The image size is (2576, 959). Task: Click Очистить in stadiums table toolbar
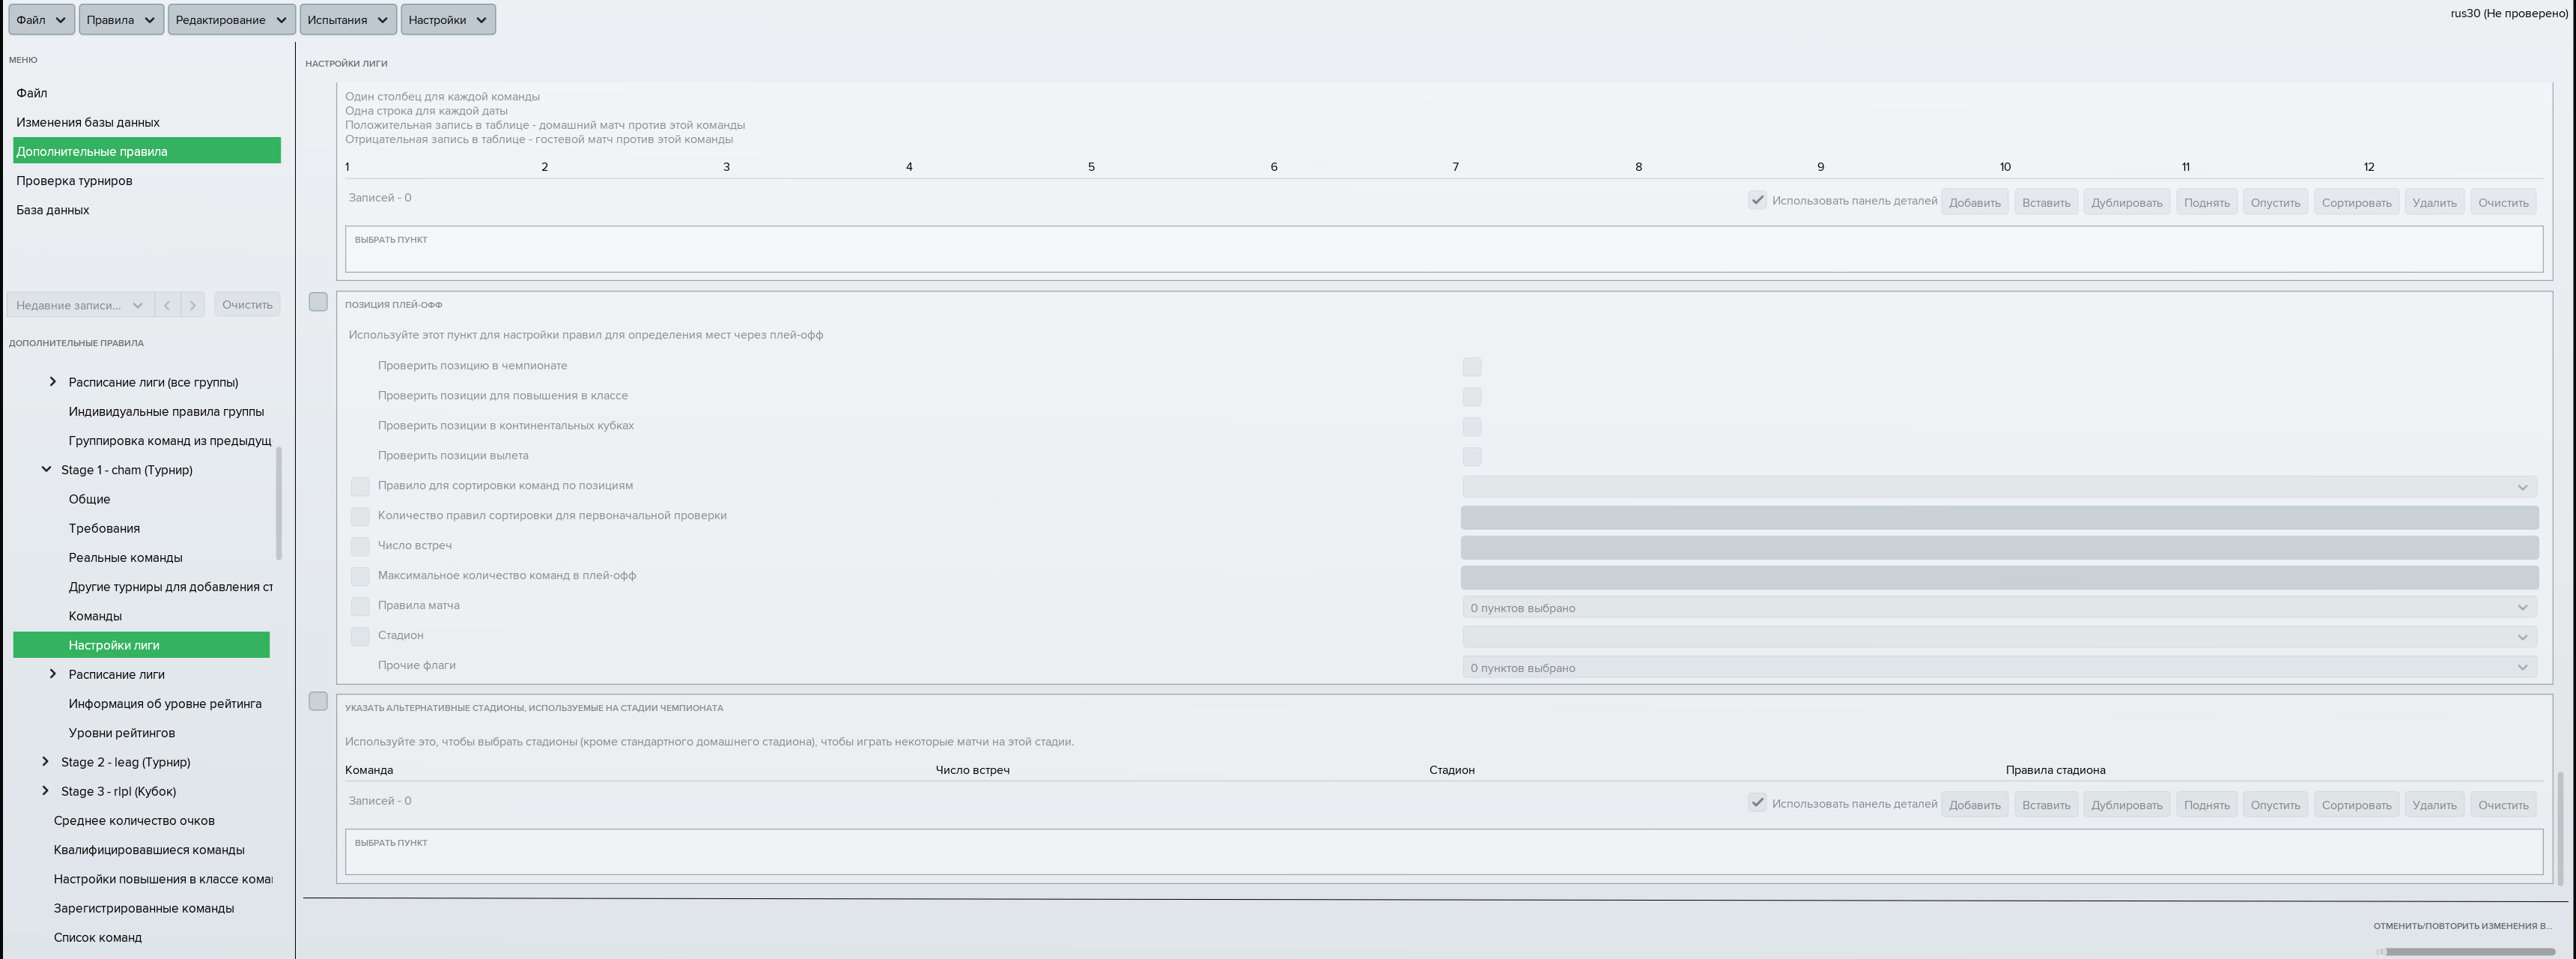(2503, 805)
